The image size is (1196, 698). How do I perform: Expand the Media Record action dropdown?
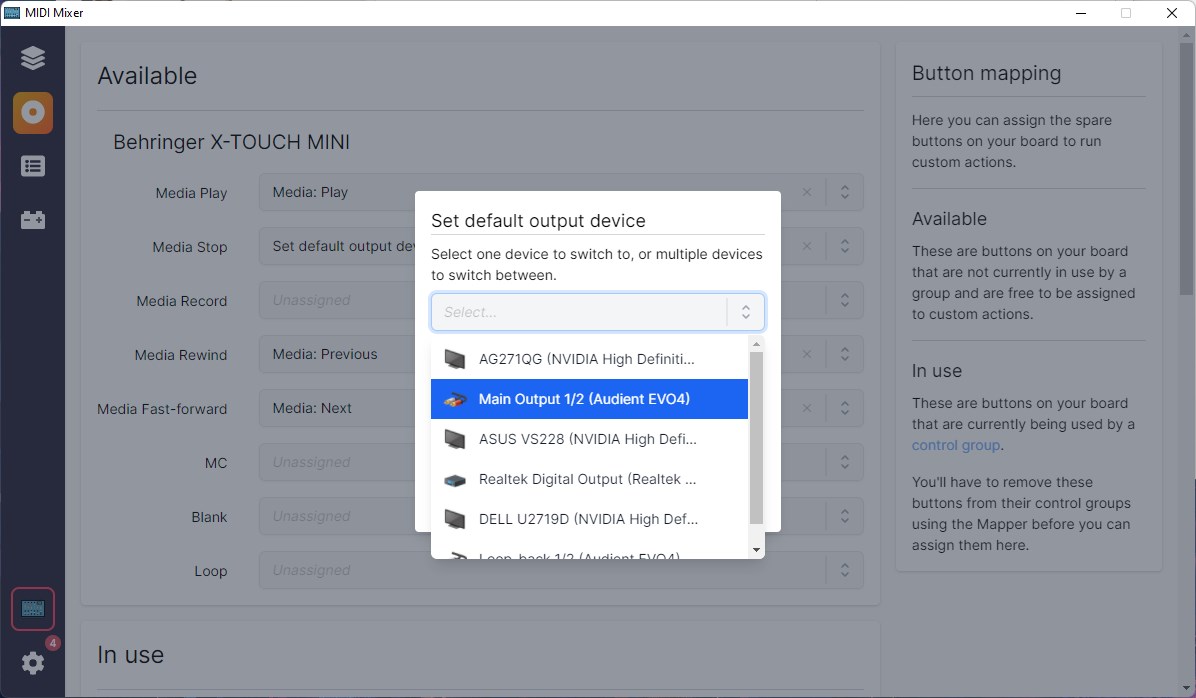[x=845, y=301]
